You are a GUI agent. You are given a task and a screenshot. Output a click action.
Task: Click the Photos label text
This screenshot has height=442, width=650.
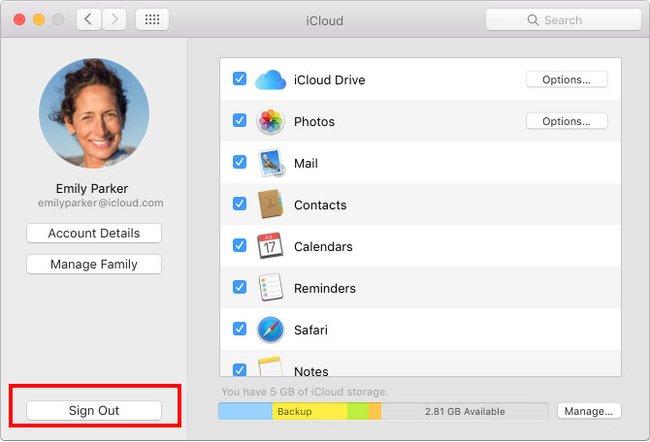click(x=314, y=122)
